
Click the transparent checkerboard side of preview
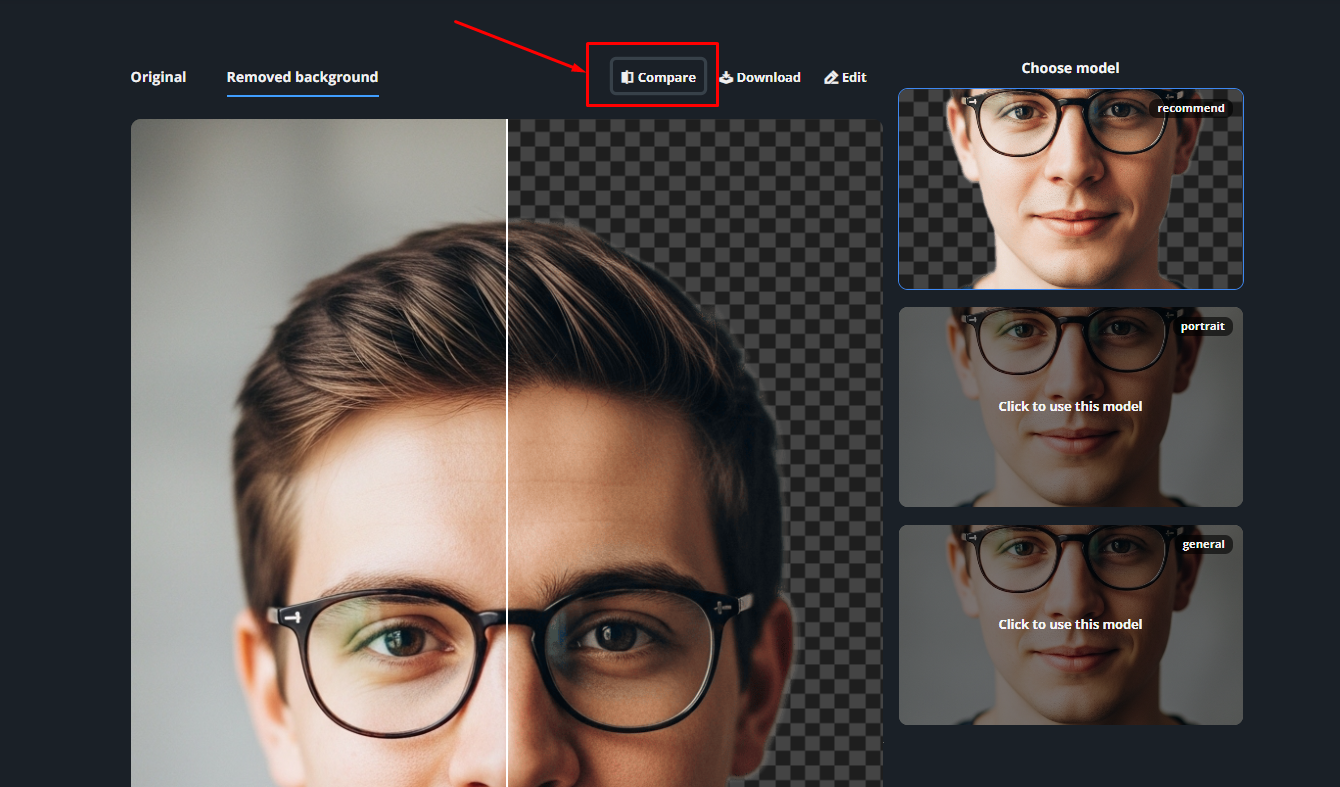coord(820,300)
